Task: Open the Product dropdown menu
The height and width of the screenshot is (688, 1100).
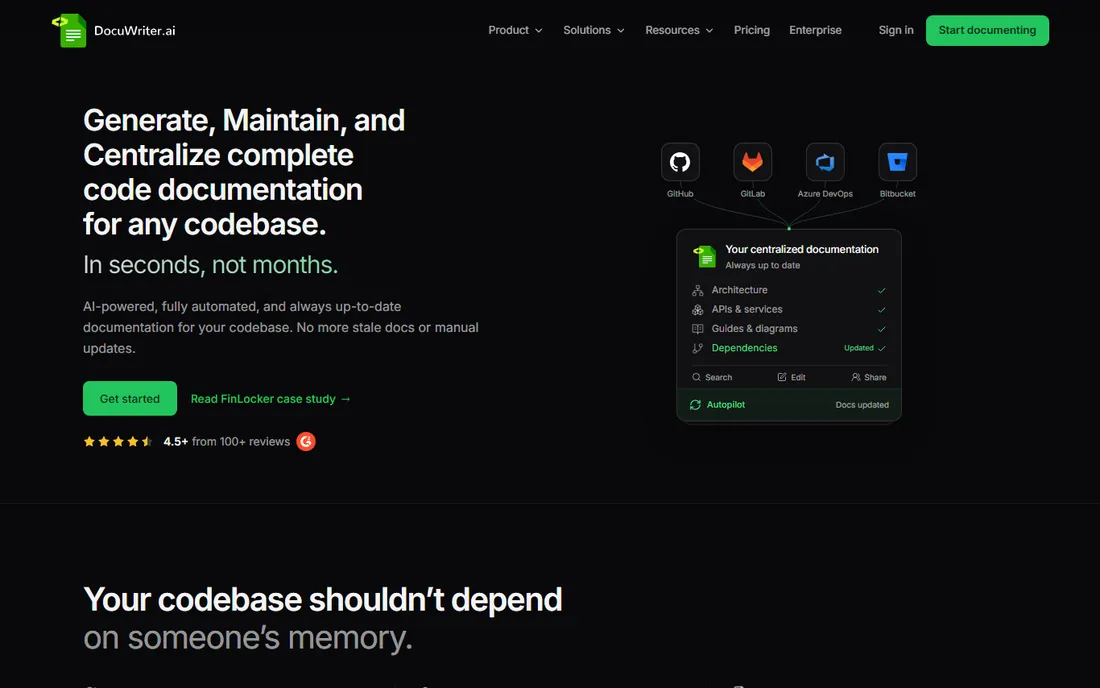Action: pos(515,30)
